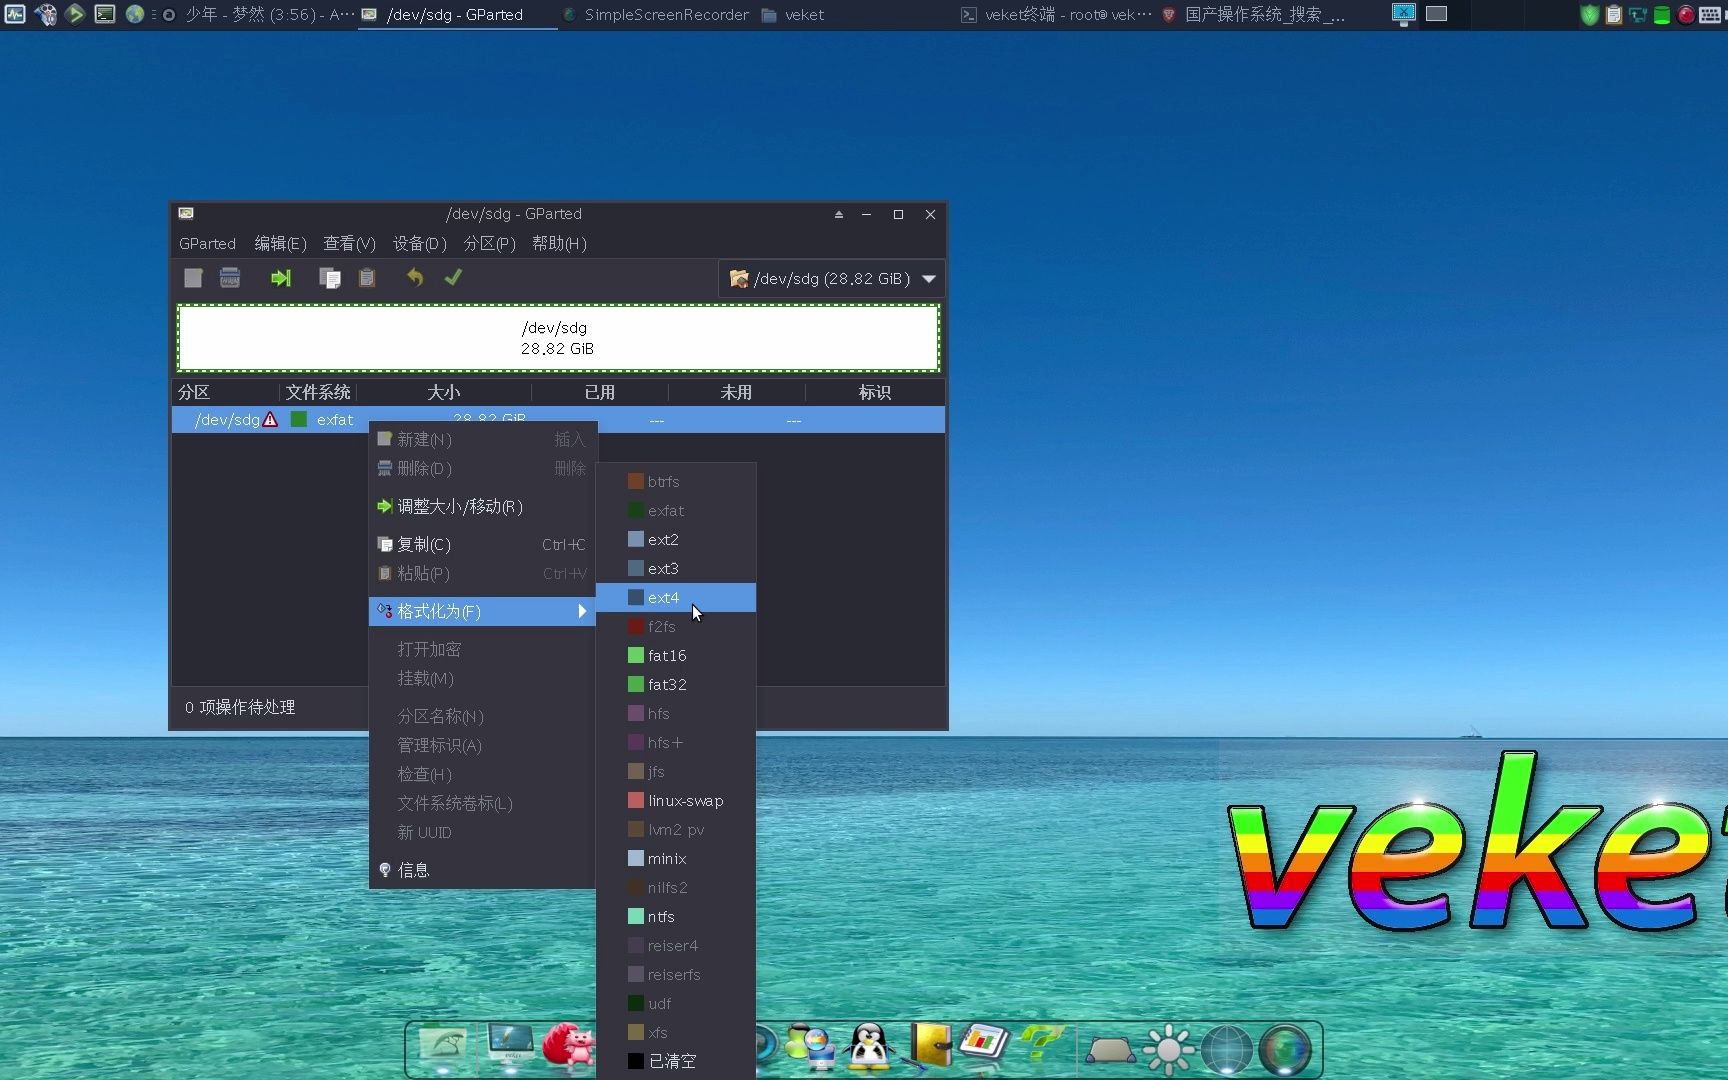1728x1080 pixels.
Task: Click the 大小 column header
Action: [x=444, y=393]
